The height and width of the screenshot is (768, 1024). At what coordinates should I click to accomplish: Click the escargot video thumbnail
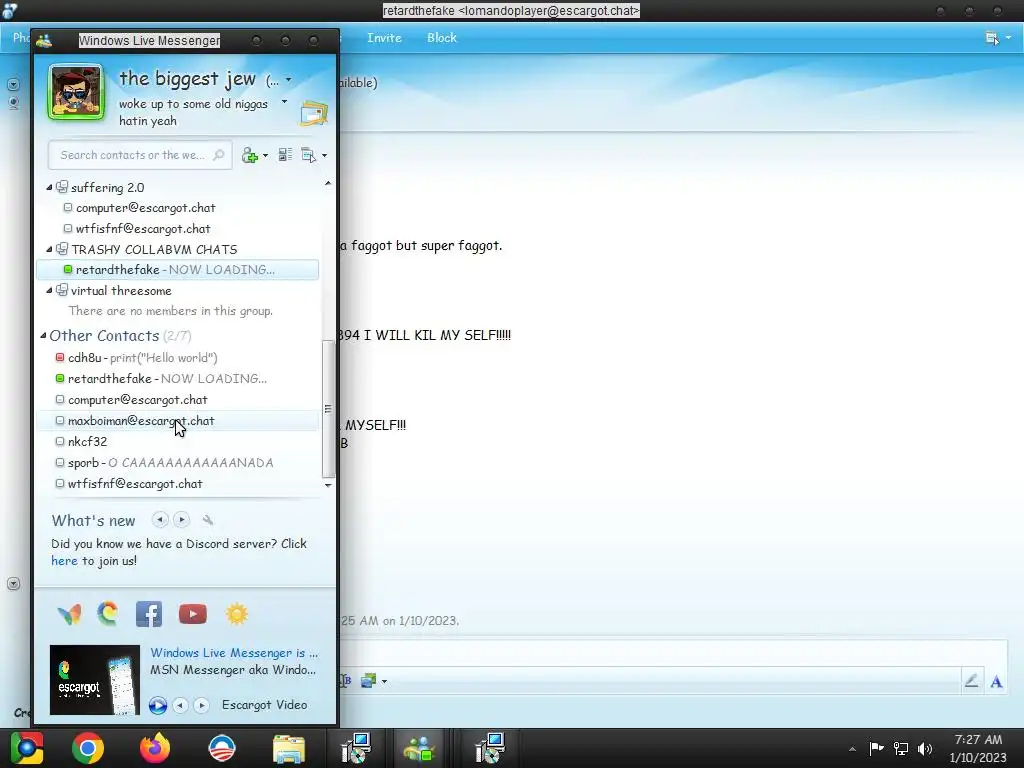(x=95, y=680)
